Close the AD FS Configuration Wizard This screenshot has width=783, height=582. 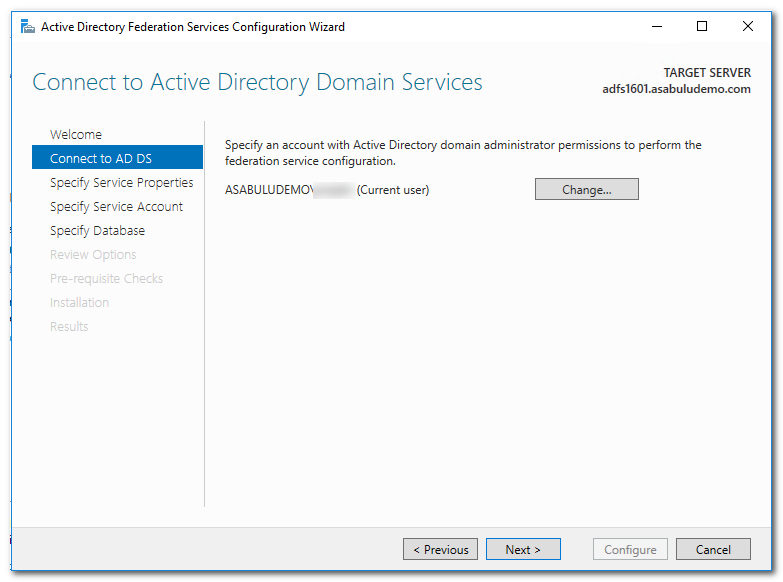[x=748, y=26]
